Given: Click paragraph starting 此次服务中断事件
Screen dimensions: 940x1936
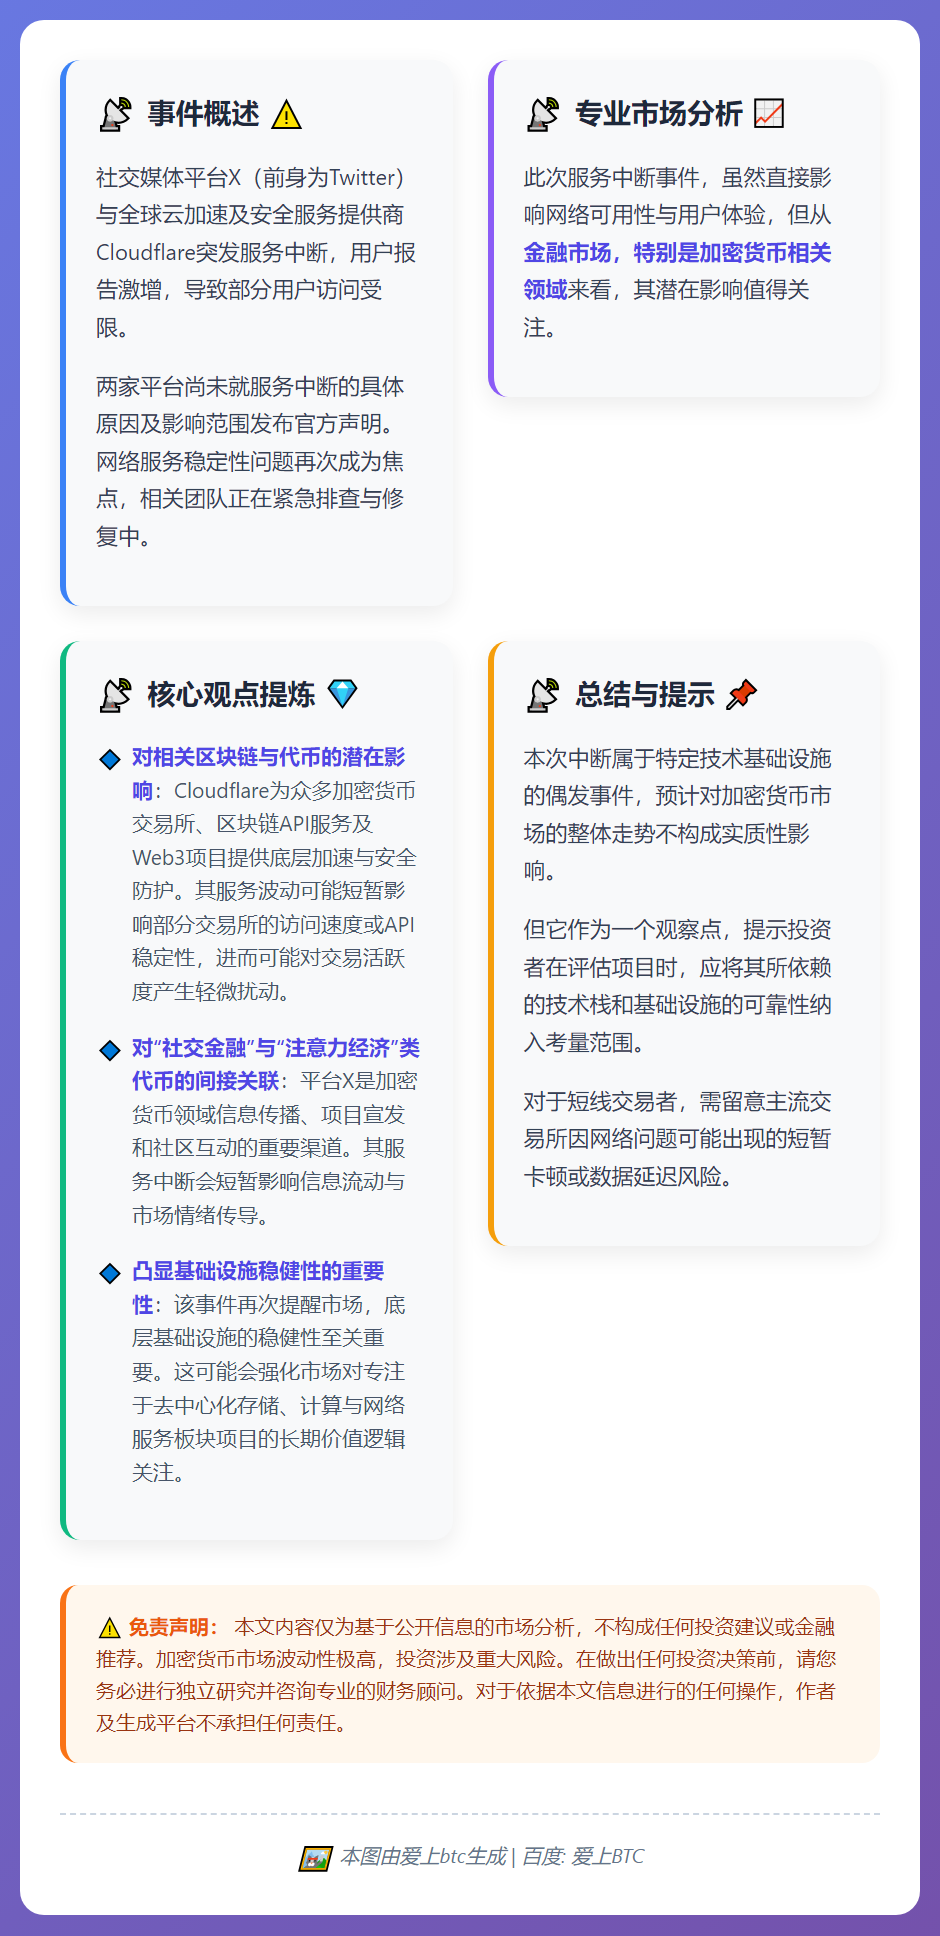Looking at the screenshot, I should point(677,252).
